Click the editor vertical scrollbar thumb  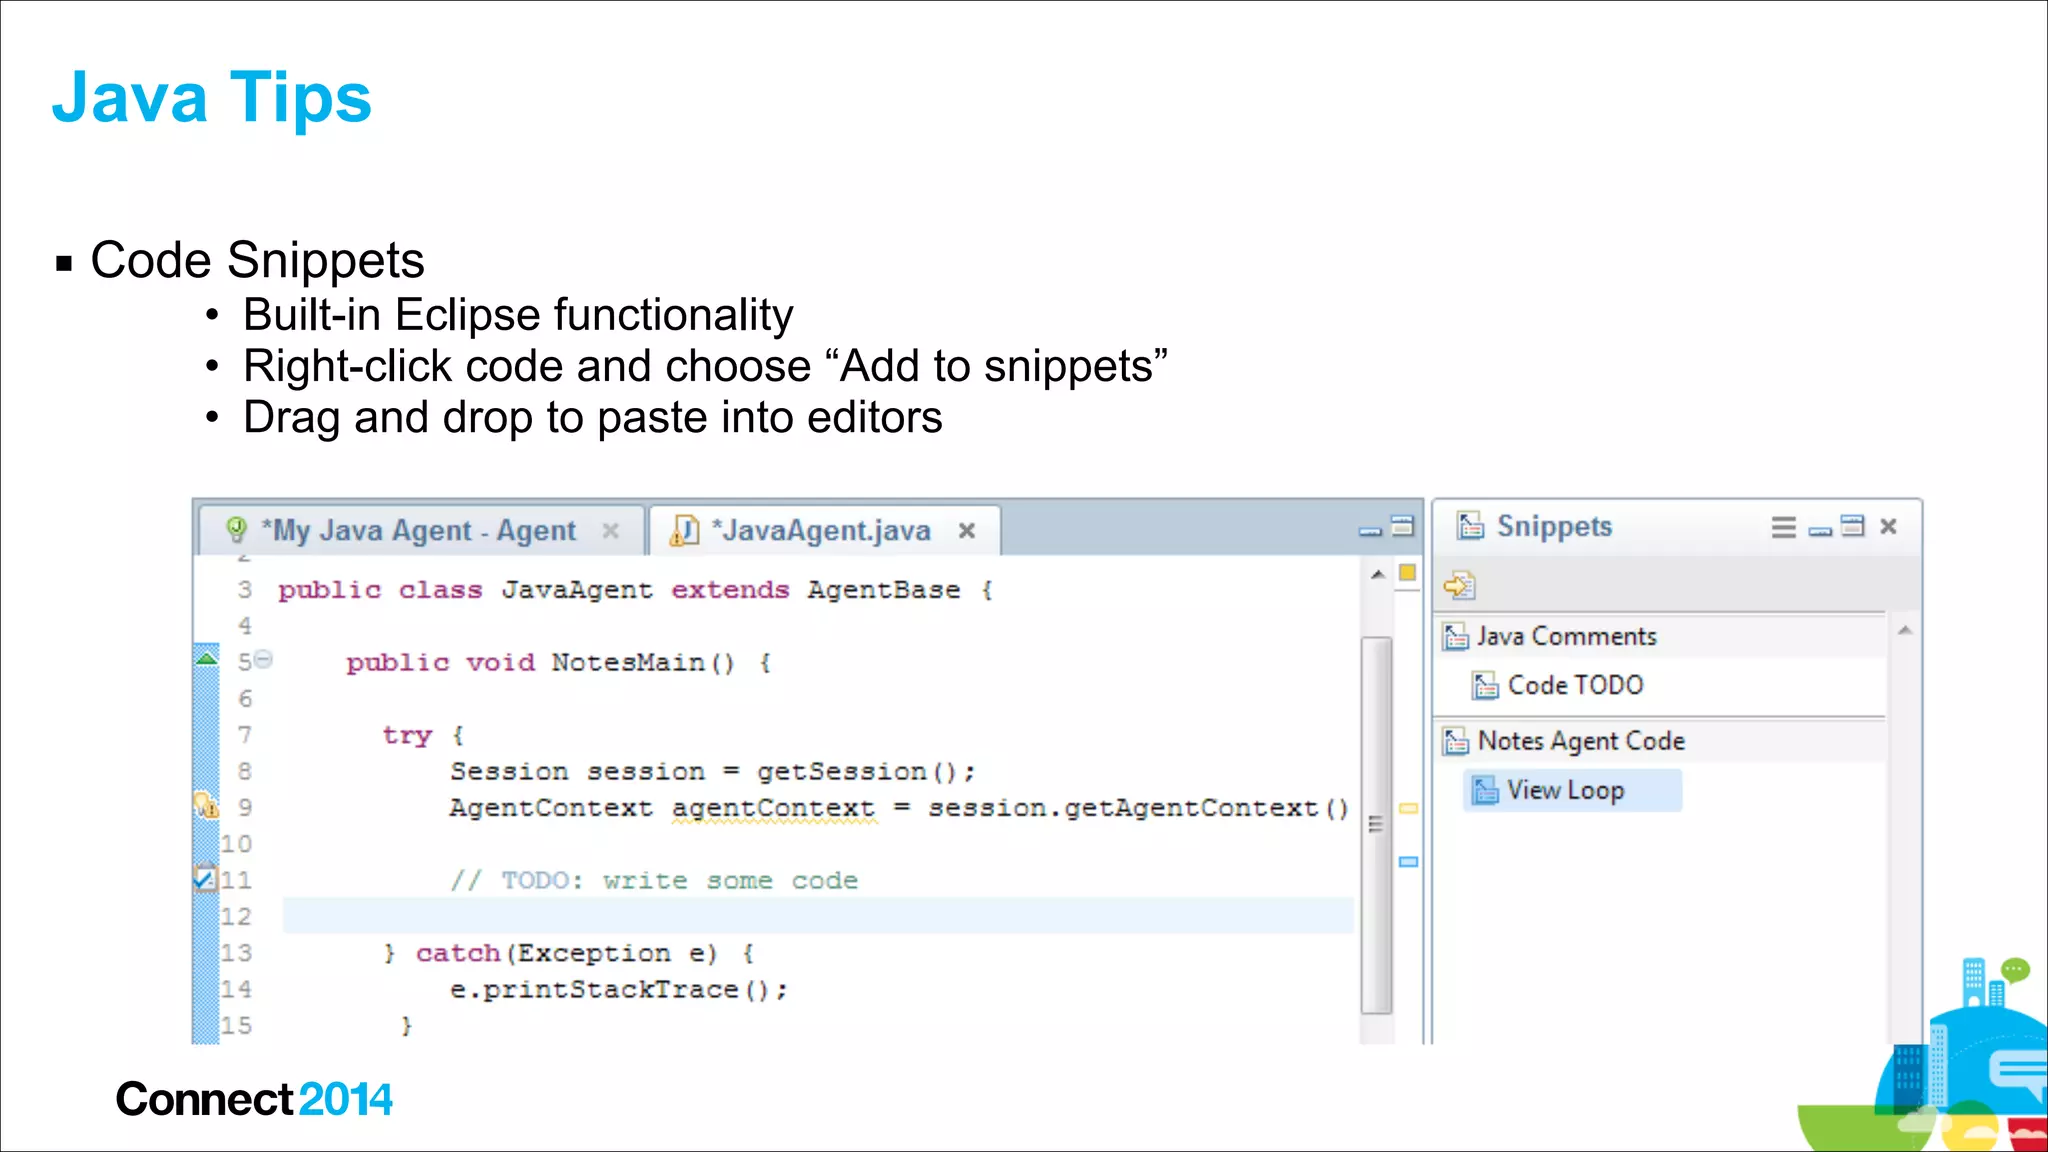click(x=1377, y=825)
